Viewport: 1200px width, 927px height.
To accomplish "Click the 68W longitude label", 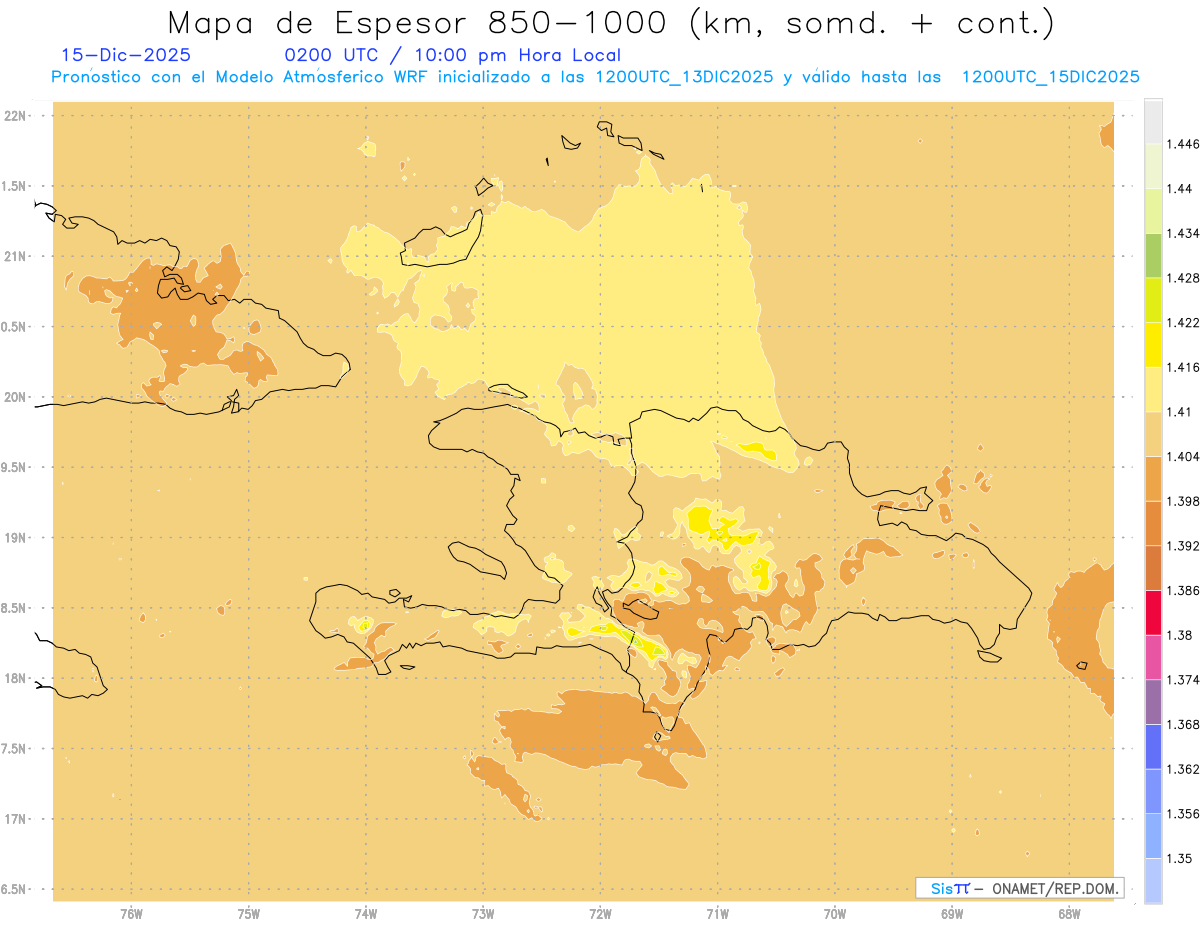I will (x=1069, y=913).
